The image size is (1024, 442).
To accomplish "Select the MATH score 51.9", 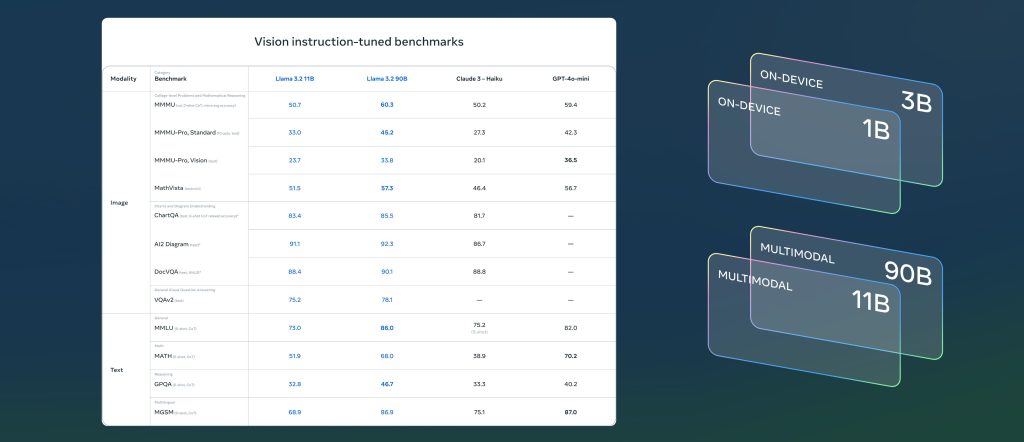I will coord(295,356).
